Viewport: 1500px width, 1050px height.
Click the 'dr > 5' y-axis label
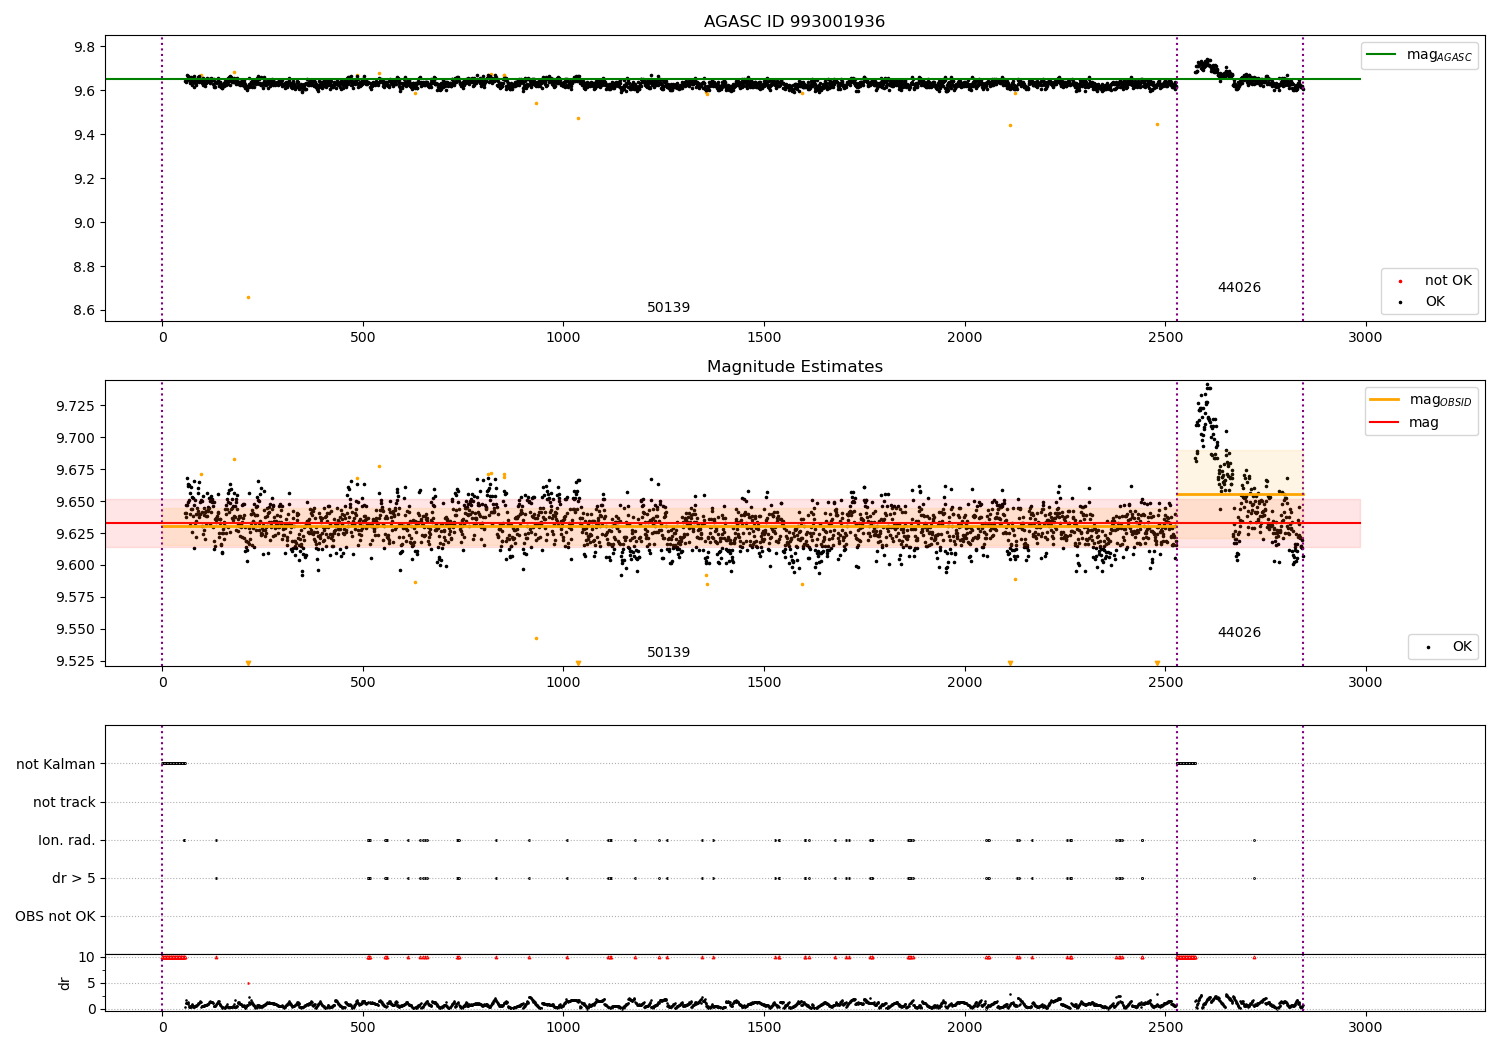click(74, 878)
